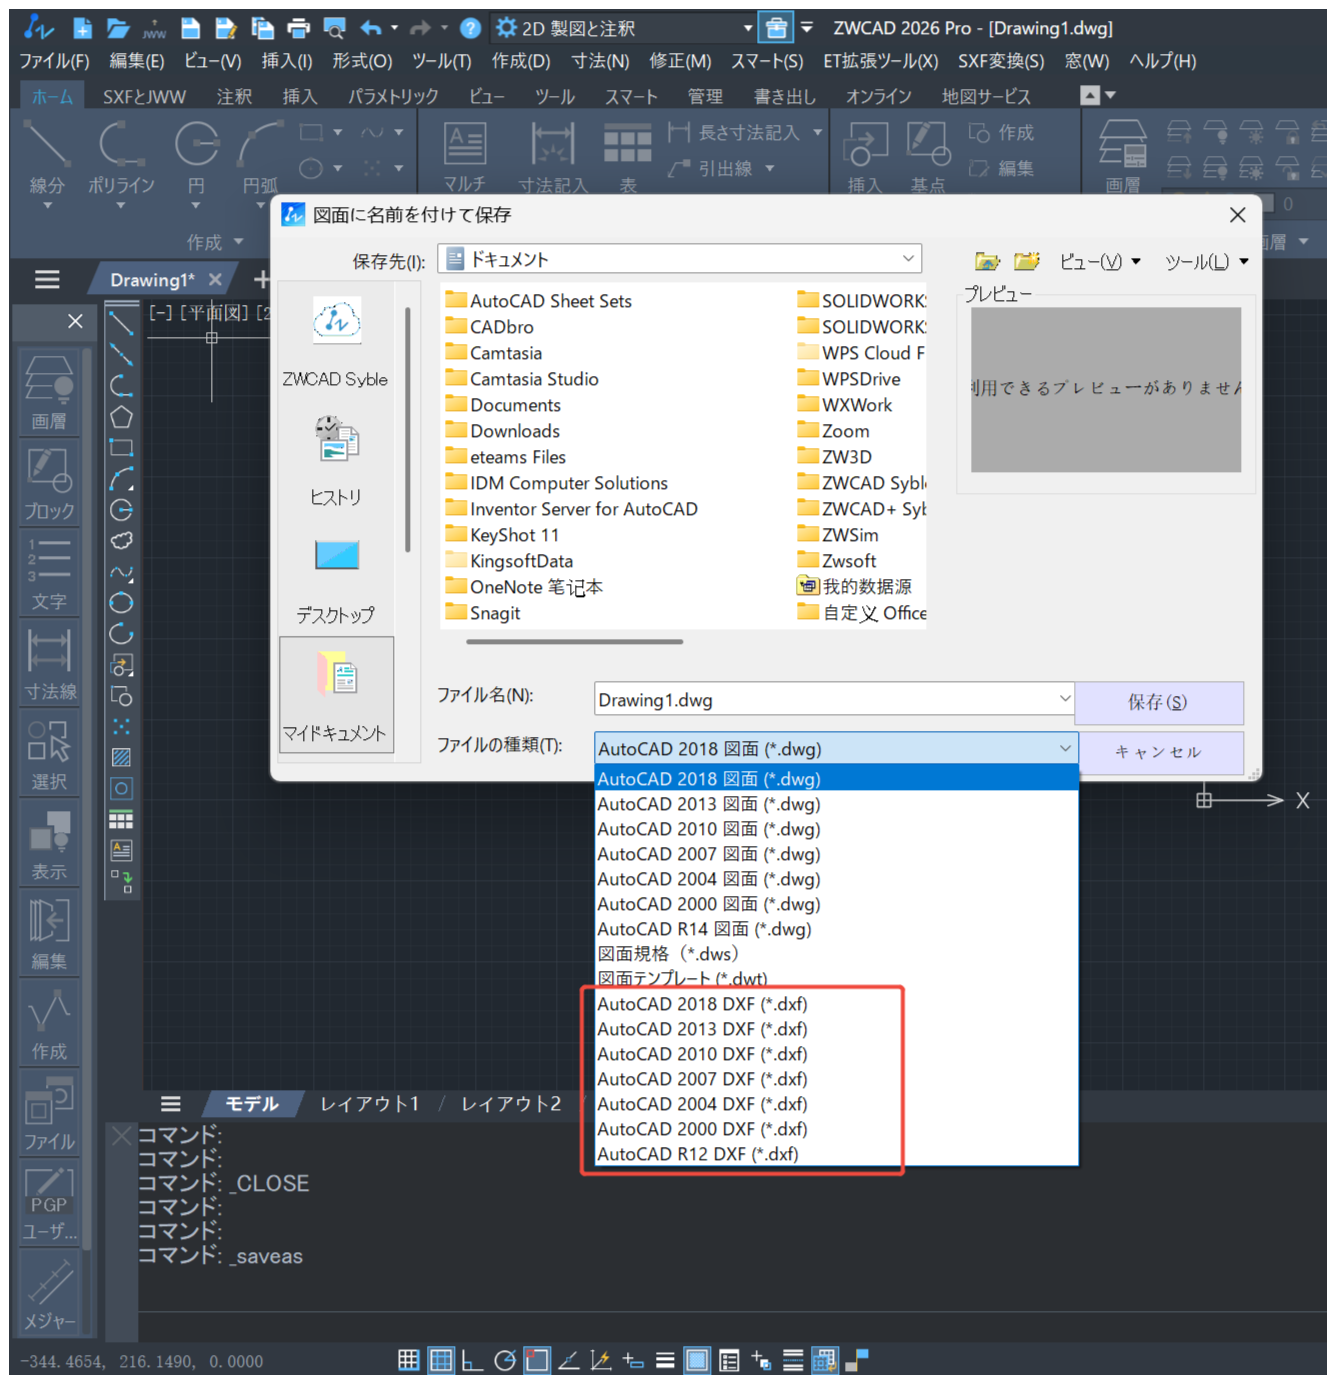The width and height of the screenshot is (1327, 1375).
Task: Click the Print icon in quick access toolbar
Action: click(x=298, y=28)
